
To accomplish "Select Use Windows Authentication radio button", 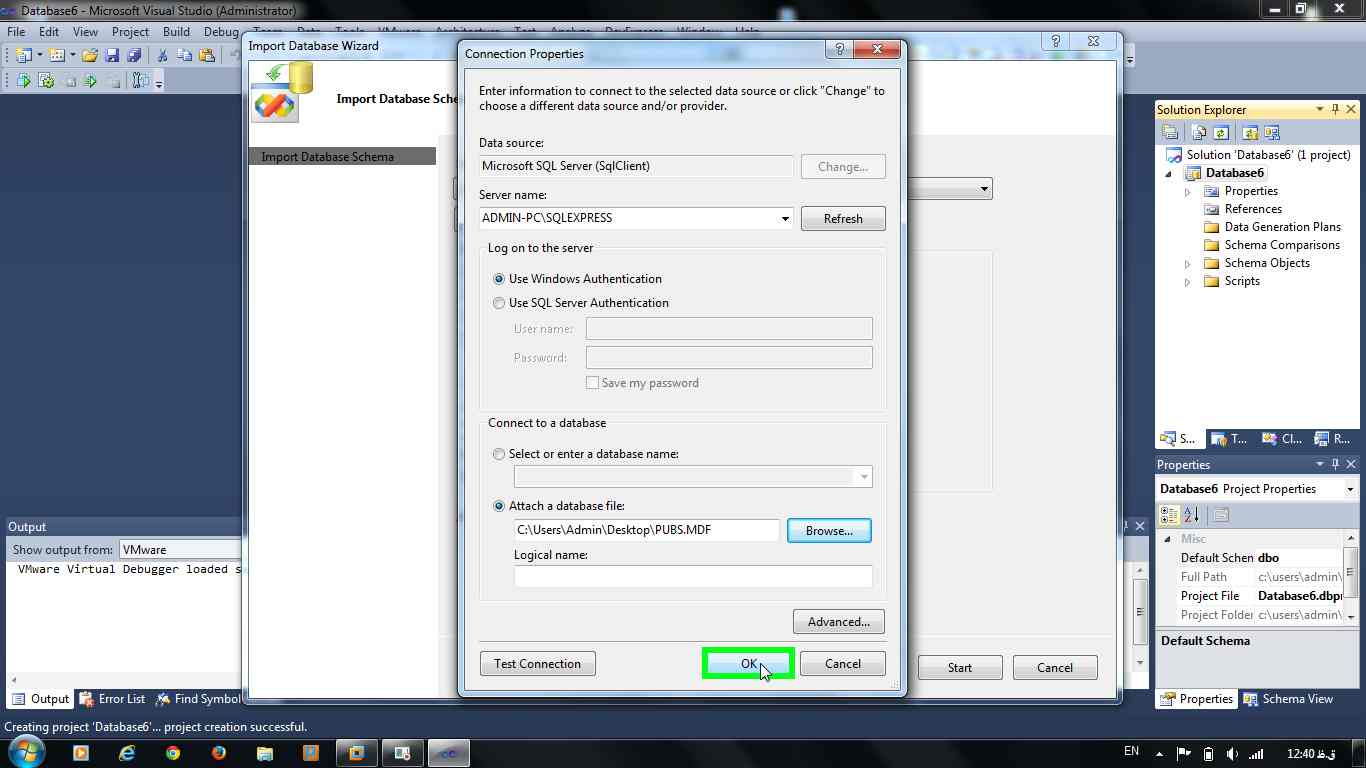I will [x=499, y=279].
